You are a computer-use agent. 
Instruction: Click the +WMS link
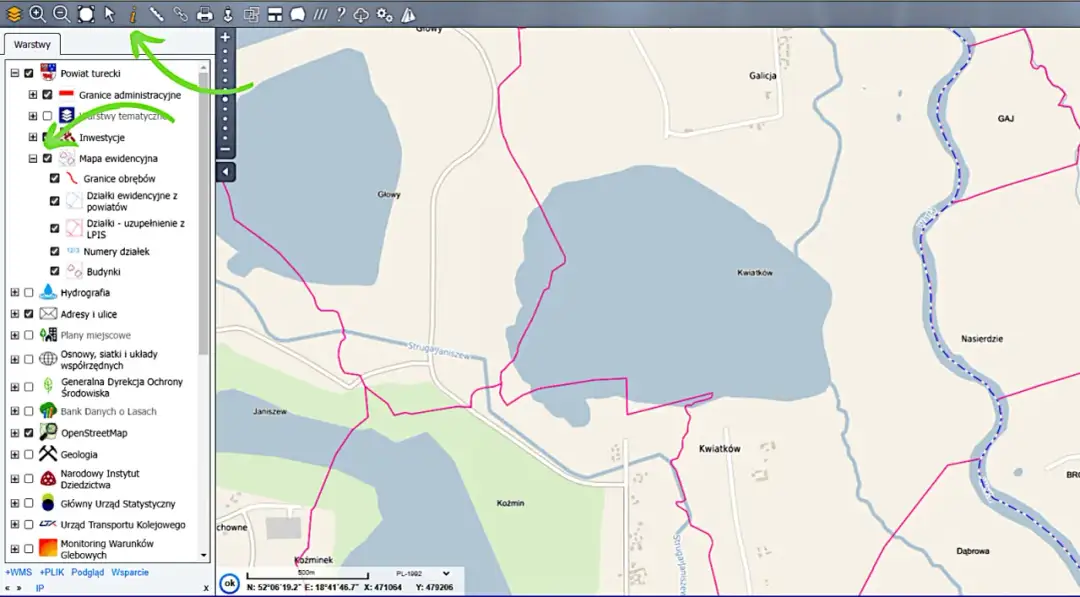point(17,572)
